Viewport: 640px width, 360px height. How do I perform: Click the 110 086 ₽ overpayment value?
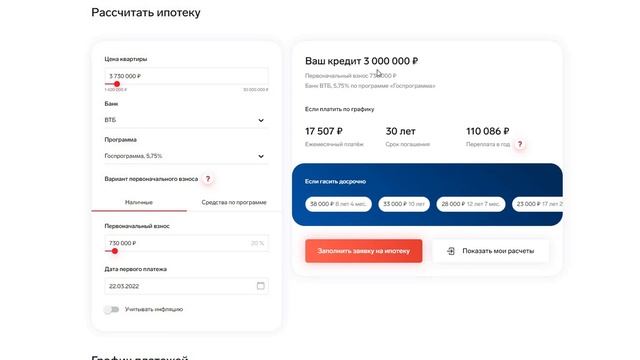487,131
